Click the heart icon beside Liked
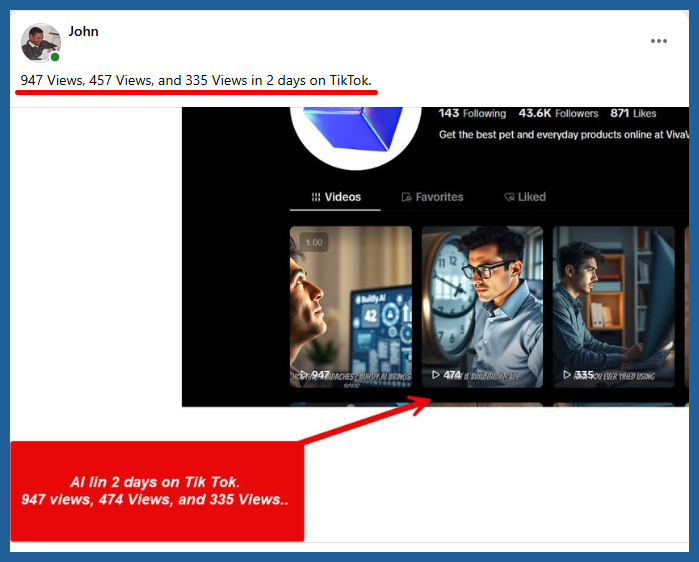 (509, 197)
